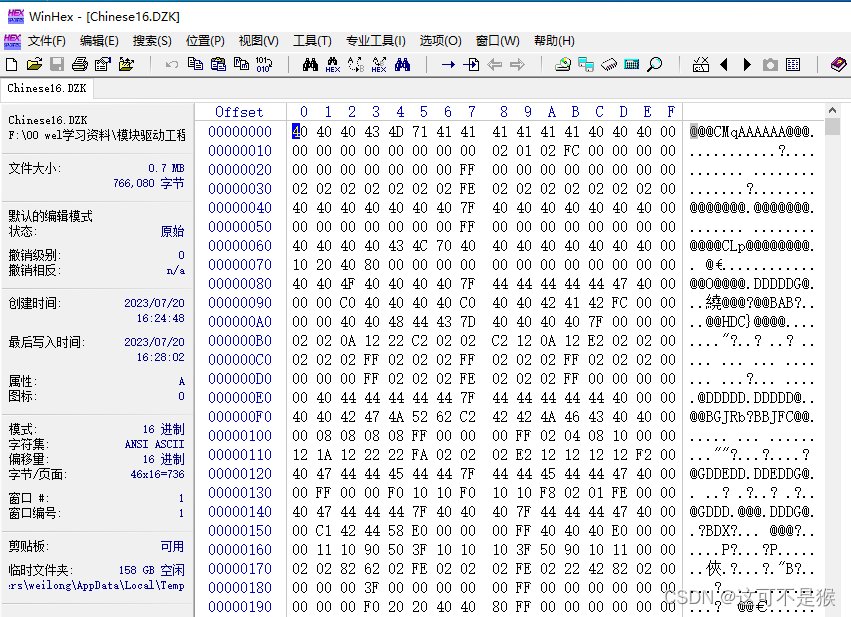
Task: Open the 搜索(S) menu
Action: click(152, 41)
